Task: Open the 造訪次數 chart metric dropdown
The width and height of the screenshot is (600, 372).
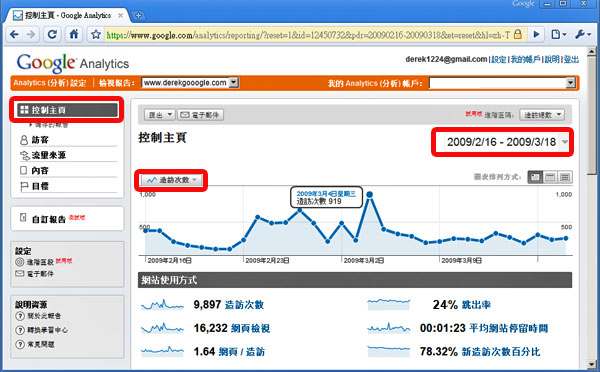Action: (x=171, y=180)
